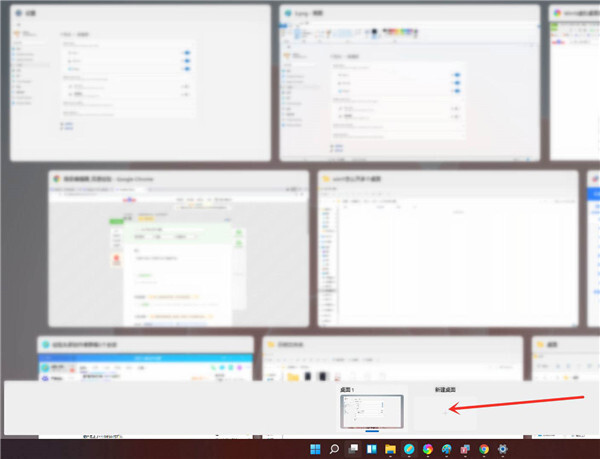Click 新建桌面 to add a new desktop

pyautogui.click(x=445, y=411)
